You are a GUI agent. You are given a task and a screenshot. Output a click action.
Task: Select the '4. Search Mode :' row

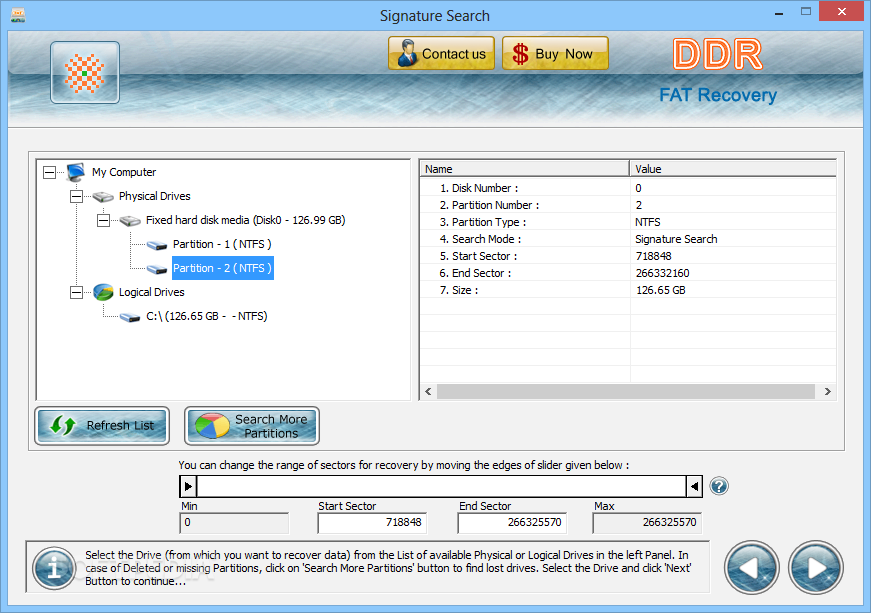628,239
